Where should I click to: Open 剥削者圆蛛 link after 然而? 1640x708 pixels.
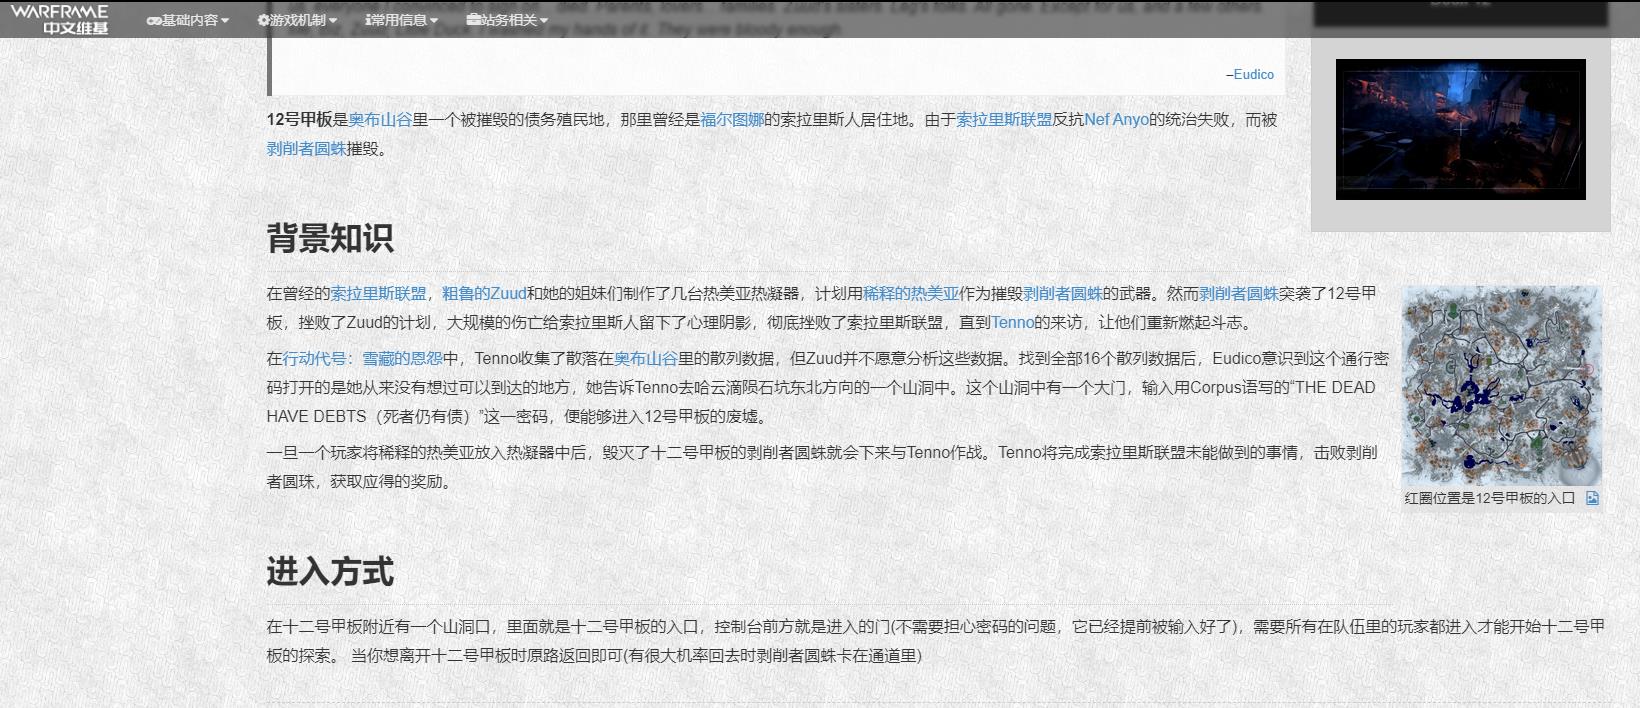click(x=1238, y=293)
